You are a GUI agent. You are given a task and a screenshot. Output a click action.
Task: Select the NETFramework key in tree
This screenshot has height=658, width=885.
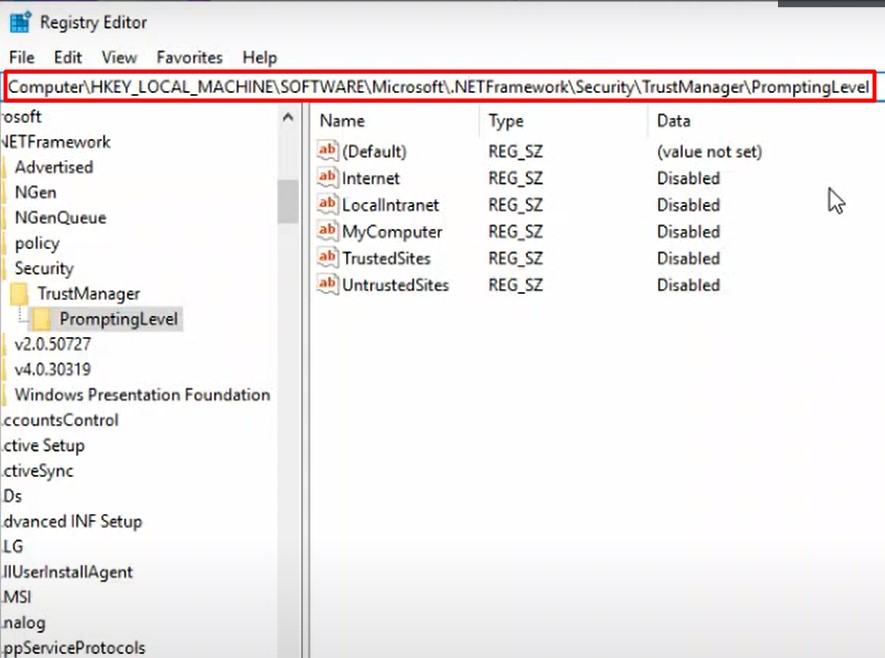pos(55,142)
